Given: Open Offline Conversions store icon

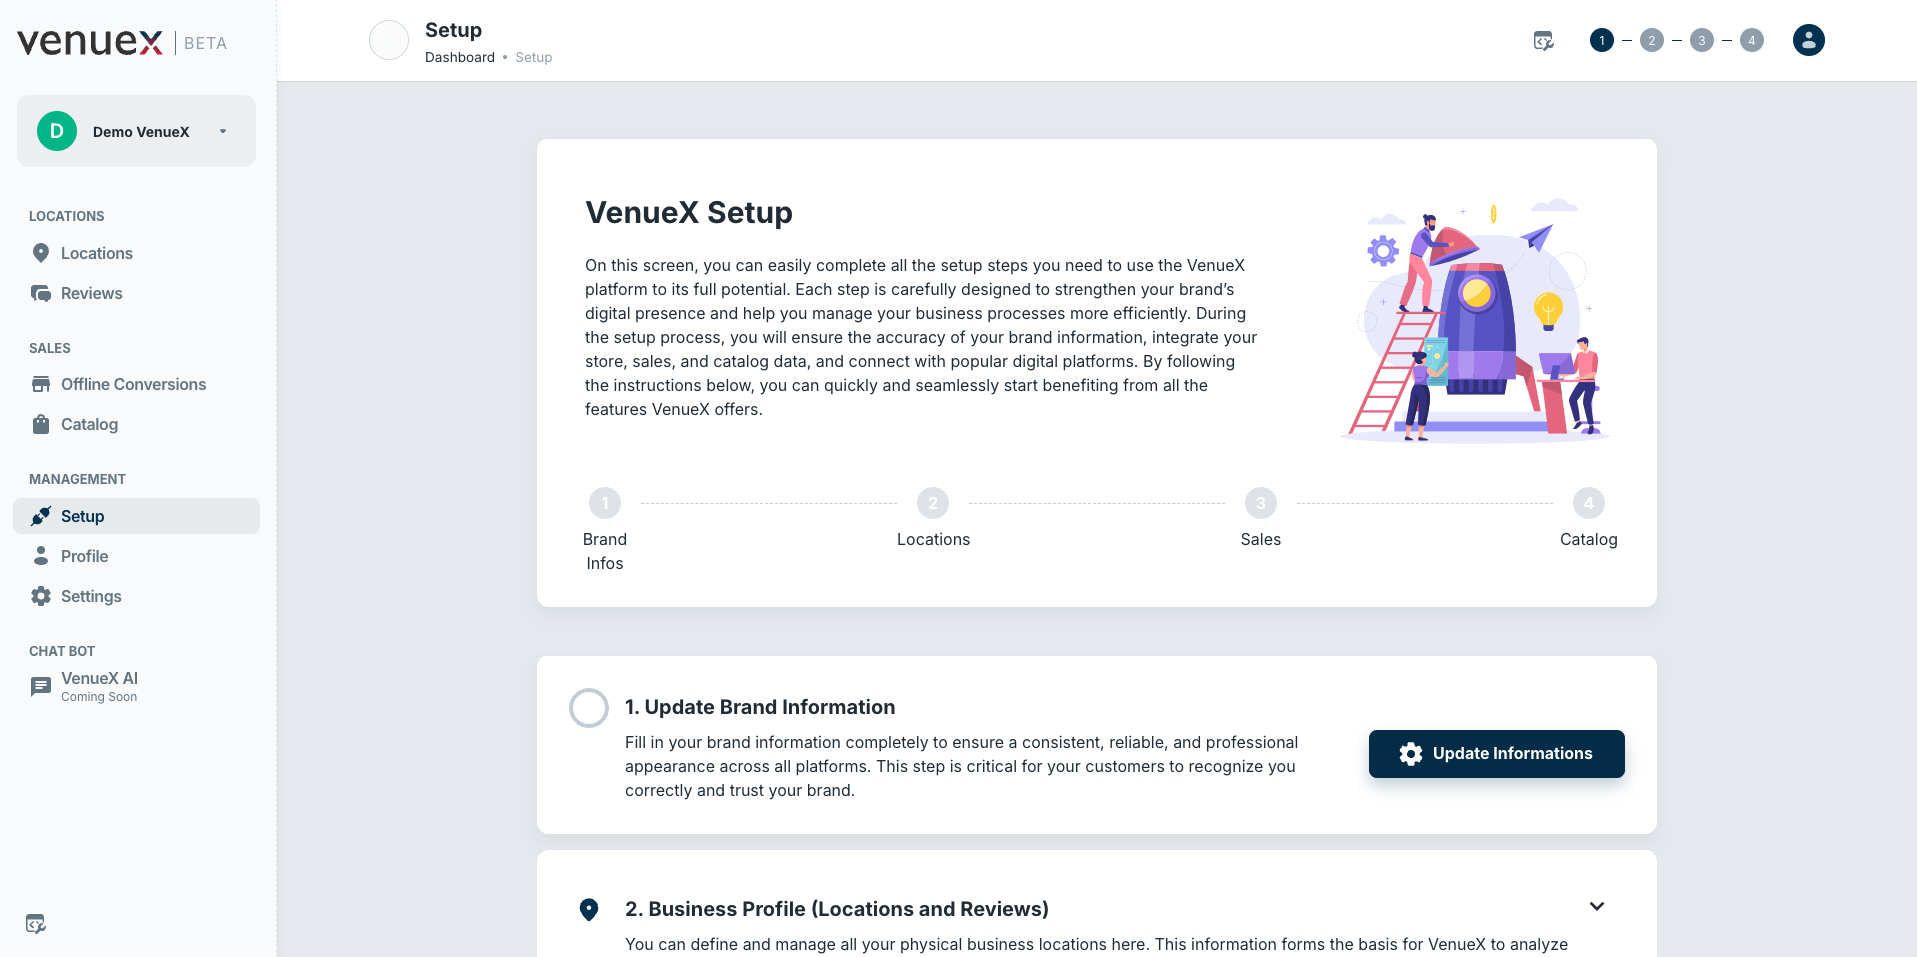Looking at the screenshot, I should 41,384.
